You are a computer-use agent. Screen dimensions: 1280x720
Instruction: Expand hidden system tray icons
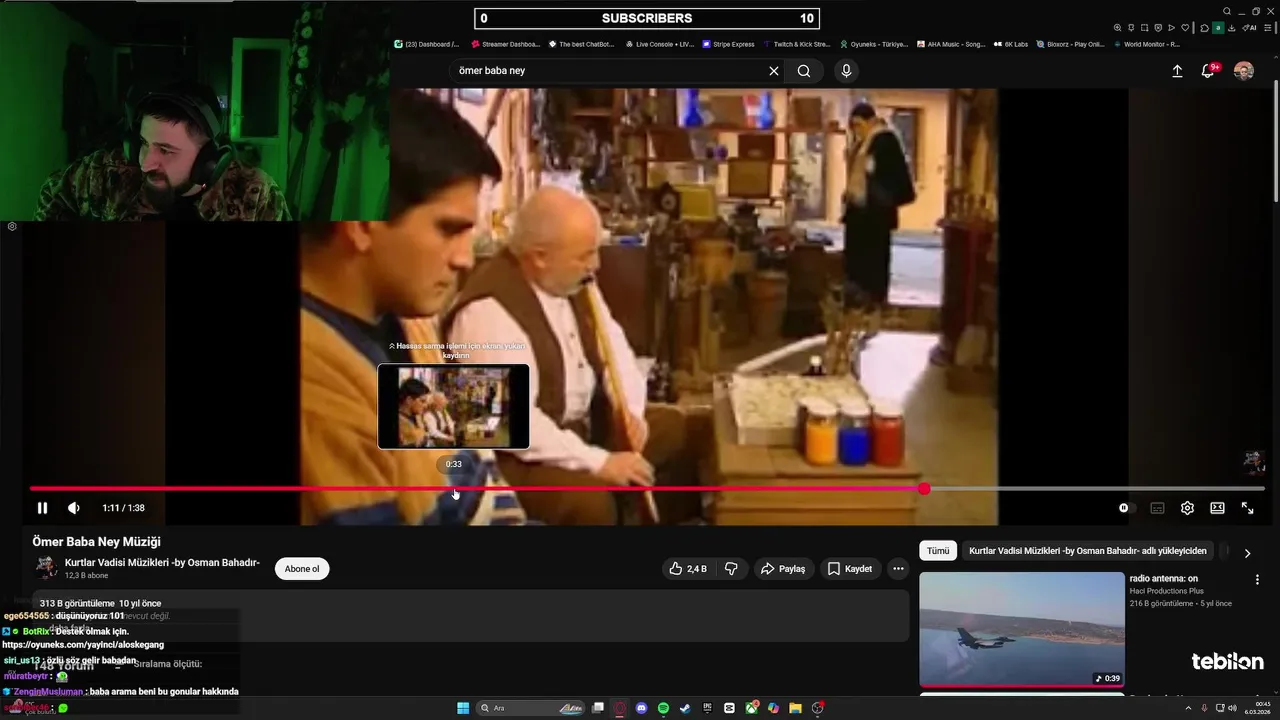tap(1188, 708)
